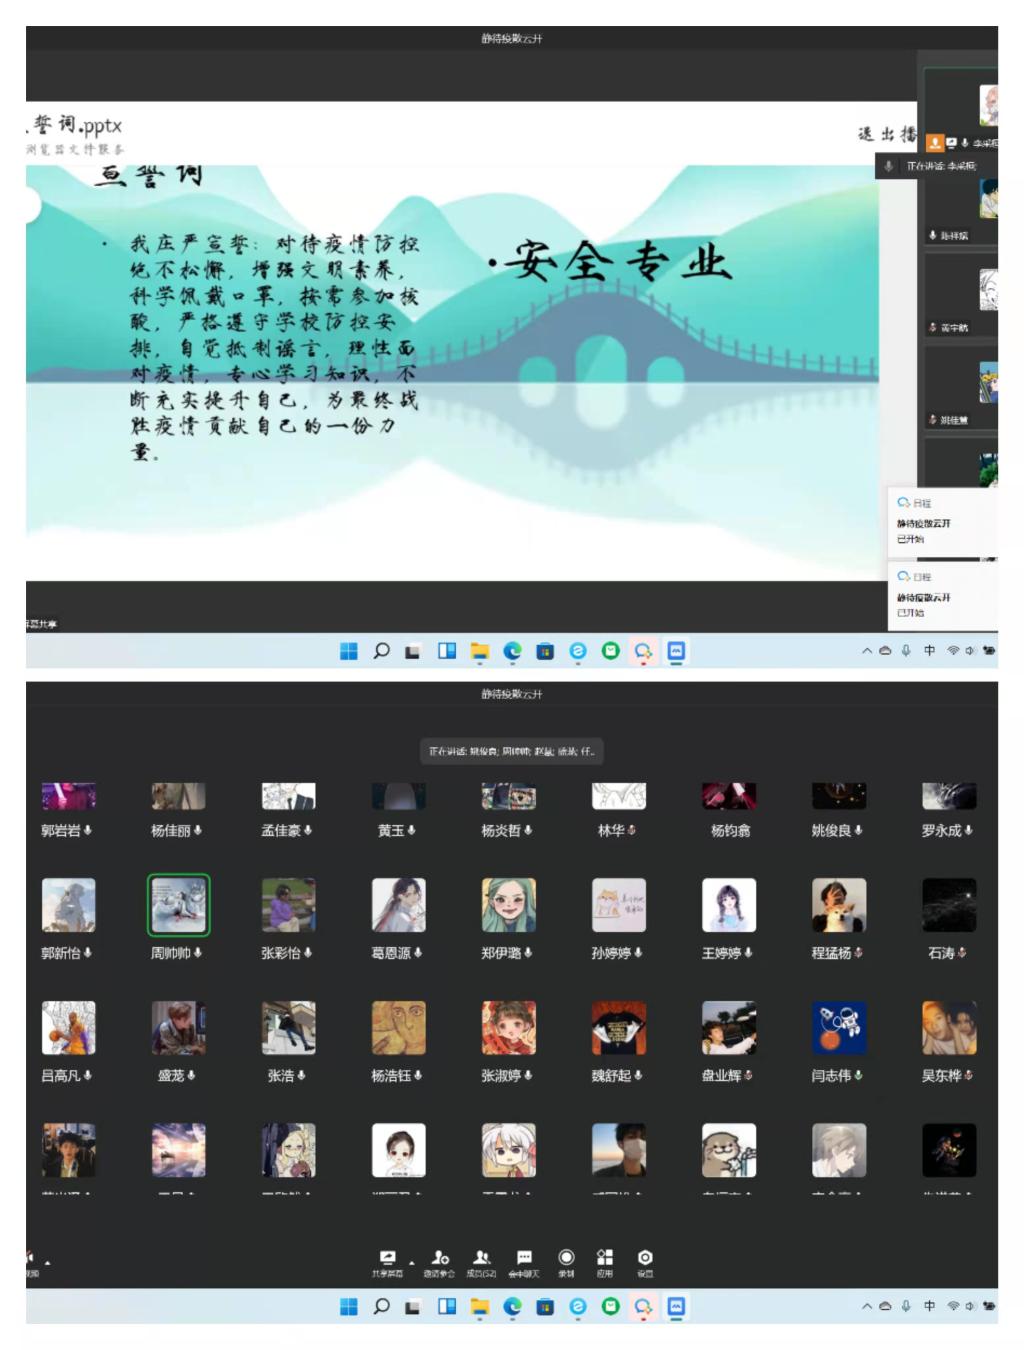This screenshot has height=1350, width=1024.
Task: Toggle the Record button in meeting toolbar
Action: click(566, 1260)
